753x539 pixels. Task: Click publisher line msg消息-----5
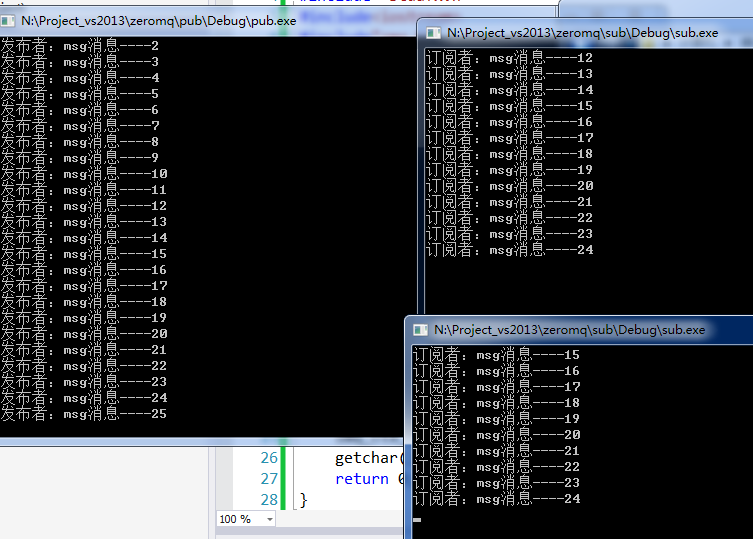(x=80, y=94)
